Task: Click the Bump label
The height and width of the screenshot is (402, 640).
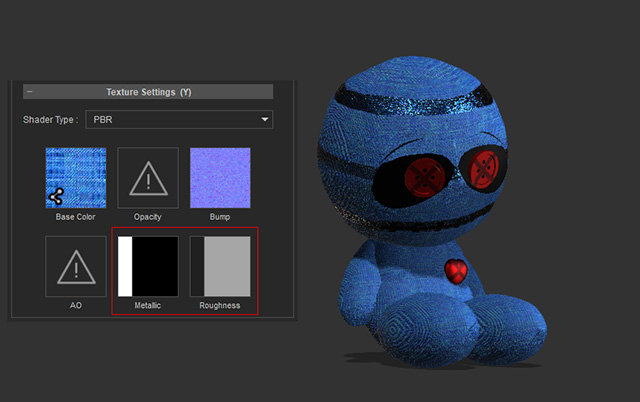Action: 220,217
